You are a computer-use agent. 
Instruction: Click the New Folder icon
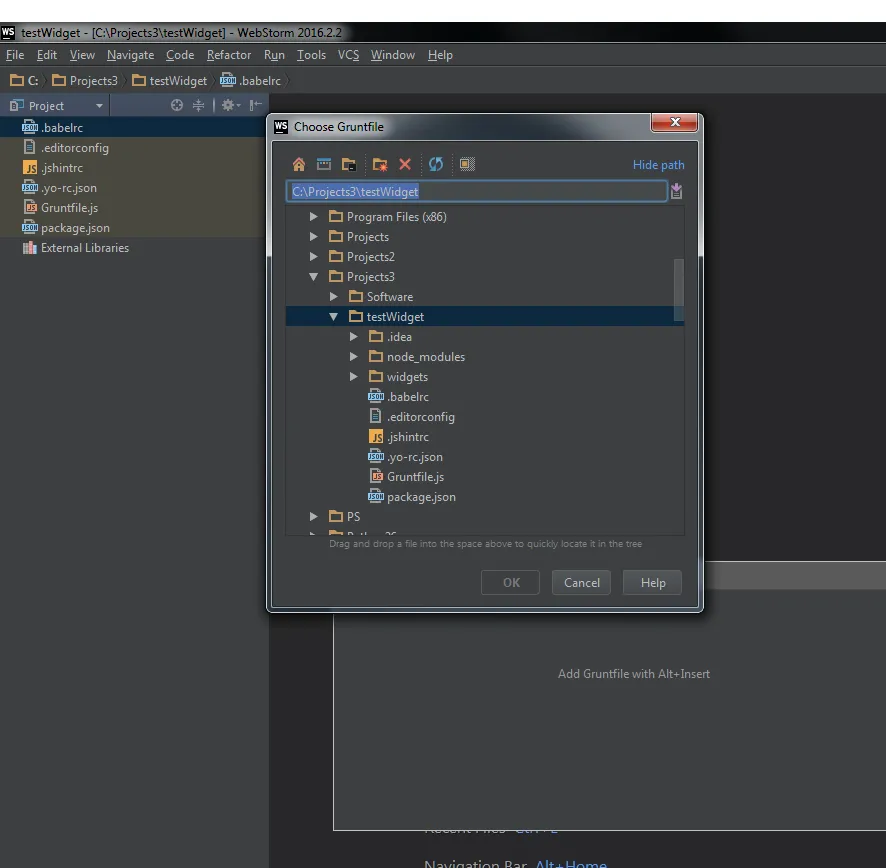pyautogui.click(x=379, y=165)
